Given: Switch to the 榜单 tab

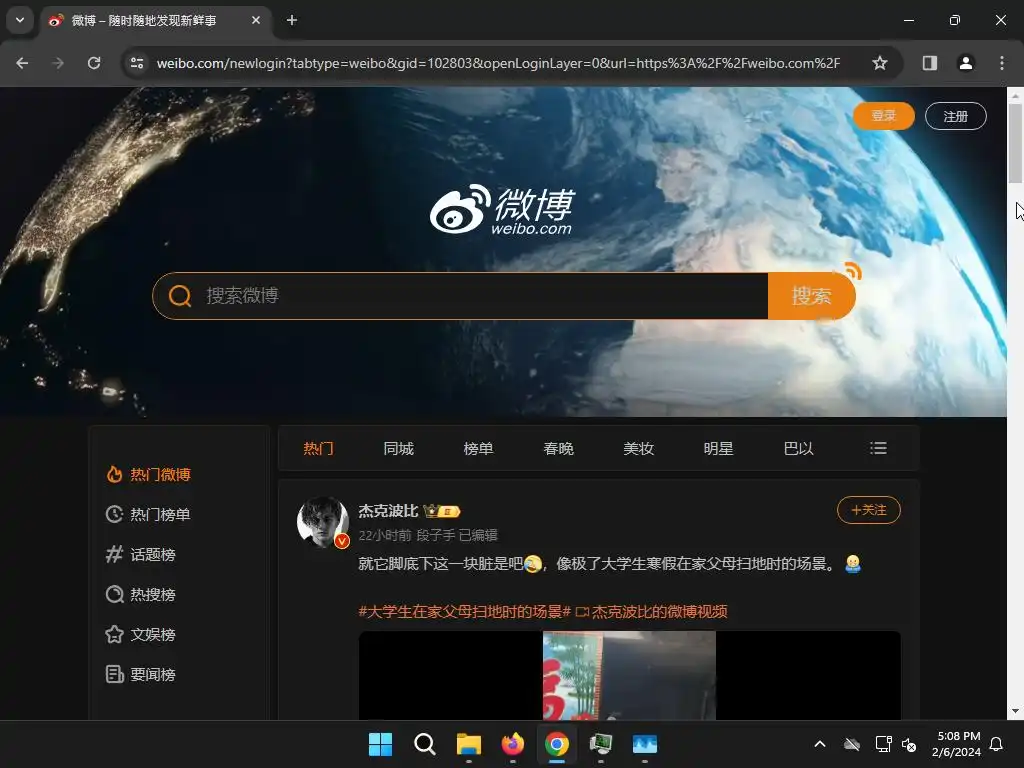Looking at the screenshot, I should coord(478,449).
